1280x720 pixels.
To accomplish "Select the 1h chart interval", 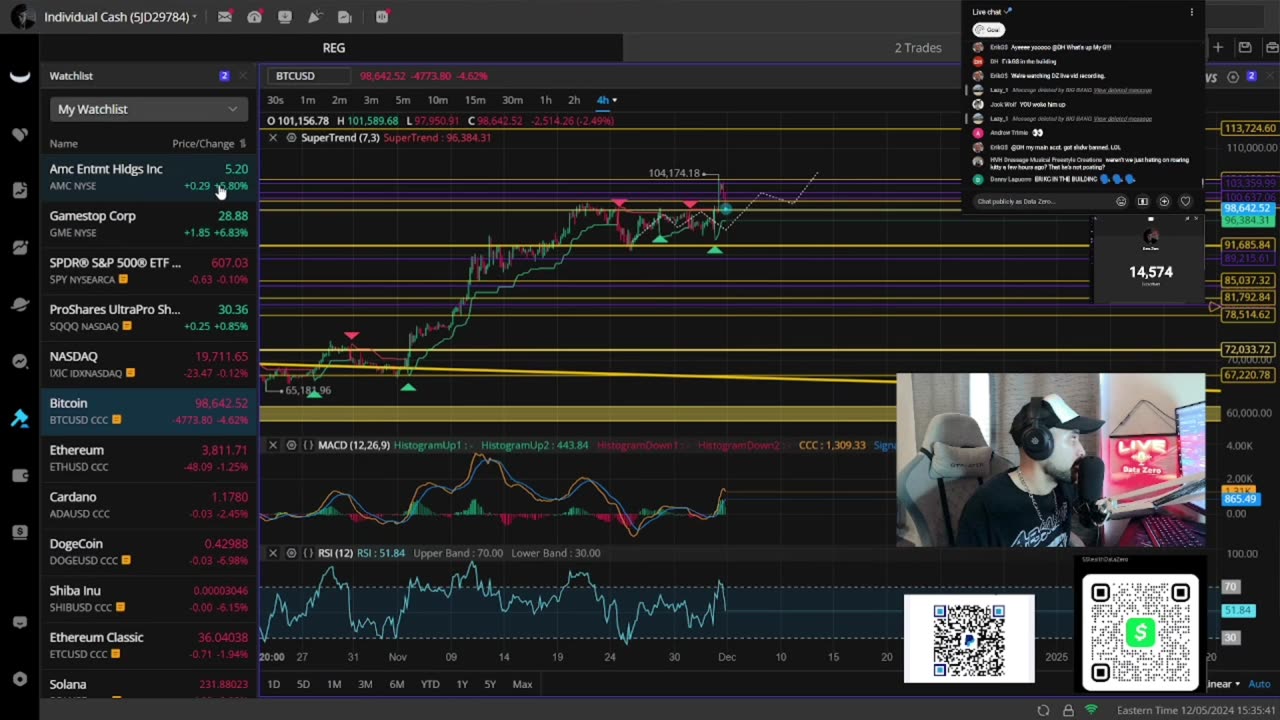I will (x=545, y=100).
